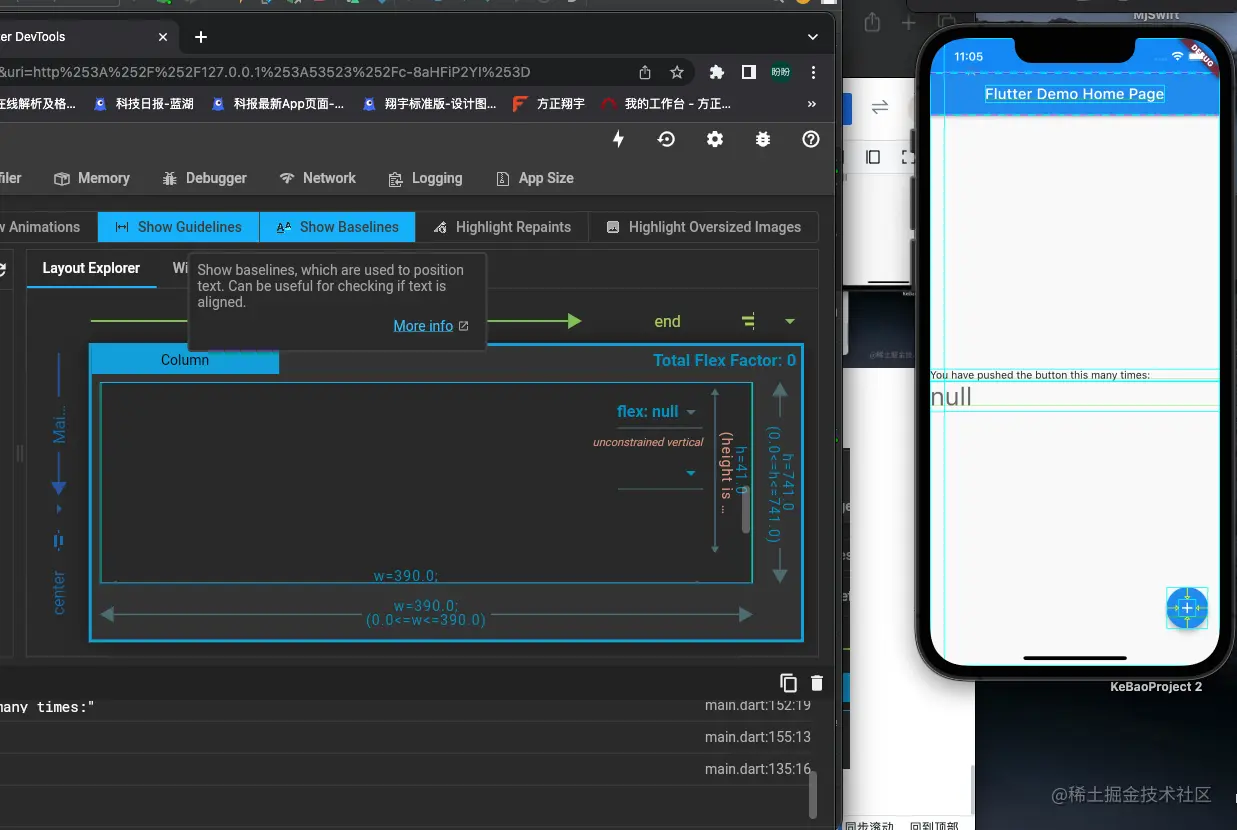Click the main.dart:152:19 source link
This screenshot has width=1237, height=830.
pos(757,705)
